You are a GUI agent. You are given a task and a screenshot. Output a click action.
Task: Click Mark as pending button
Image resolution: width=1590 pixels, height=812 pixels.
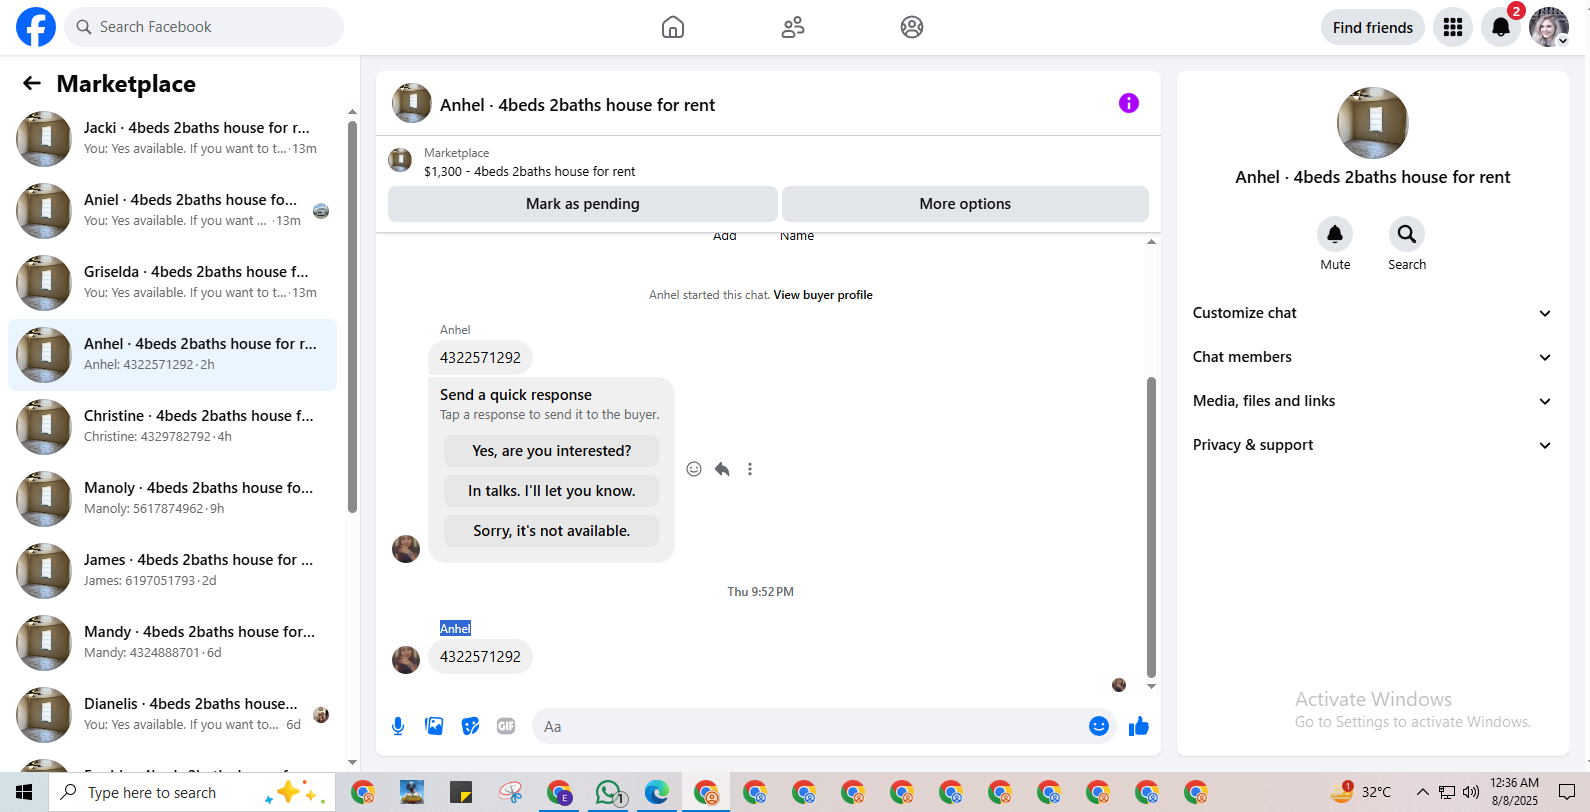[x=583, y=204]
